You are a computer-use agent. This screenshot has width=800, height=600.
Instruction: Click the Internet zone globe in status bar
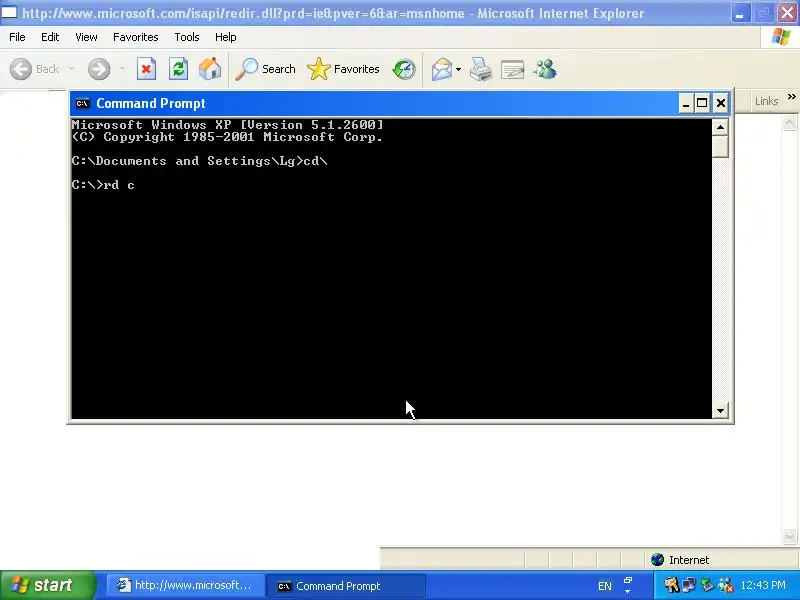658,560
